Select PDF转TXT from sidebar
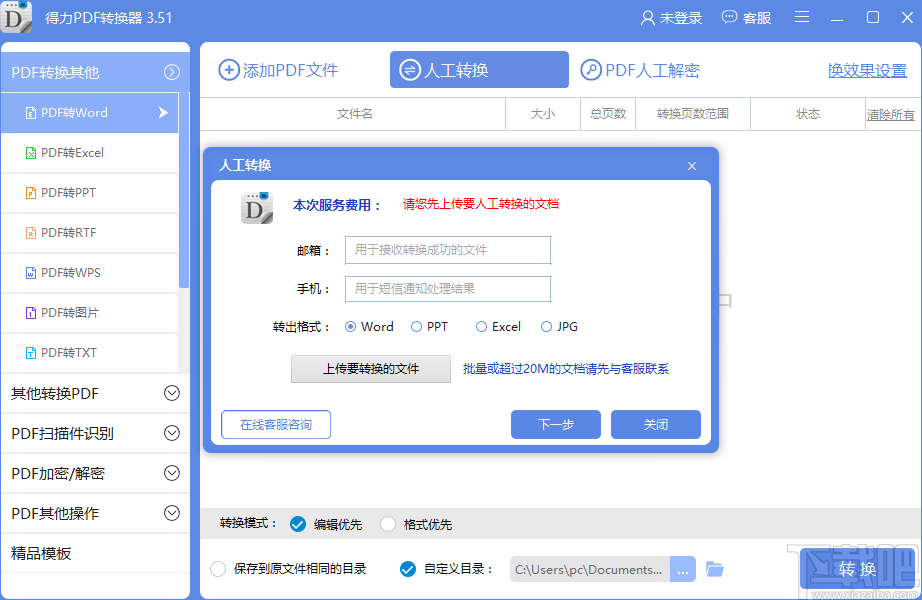This screenshot has height=600, width=922. coord(90,353)
